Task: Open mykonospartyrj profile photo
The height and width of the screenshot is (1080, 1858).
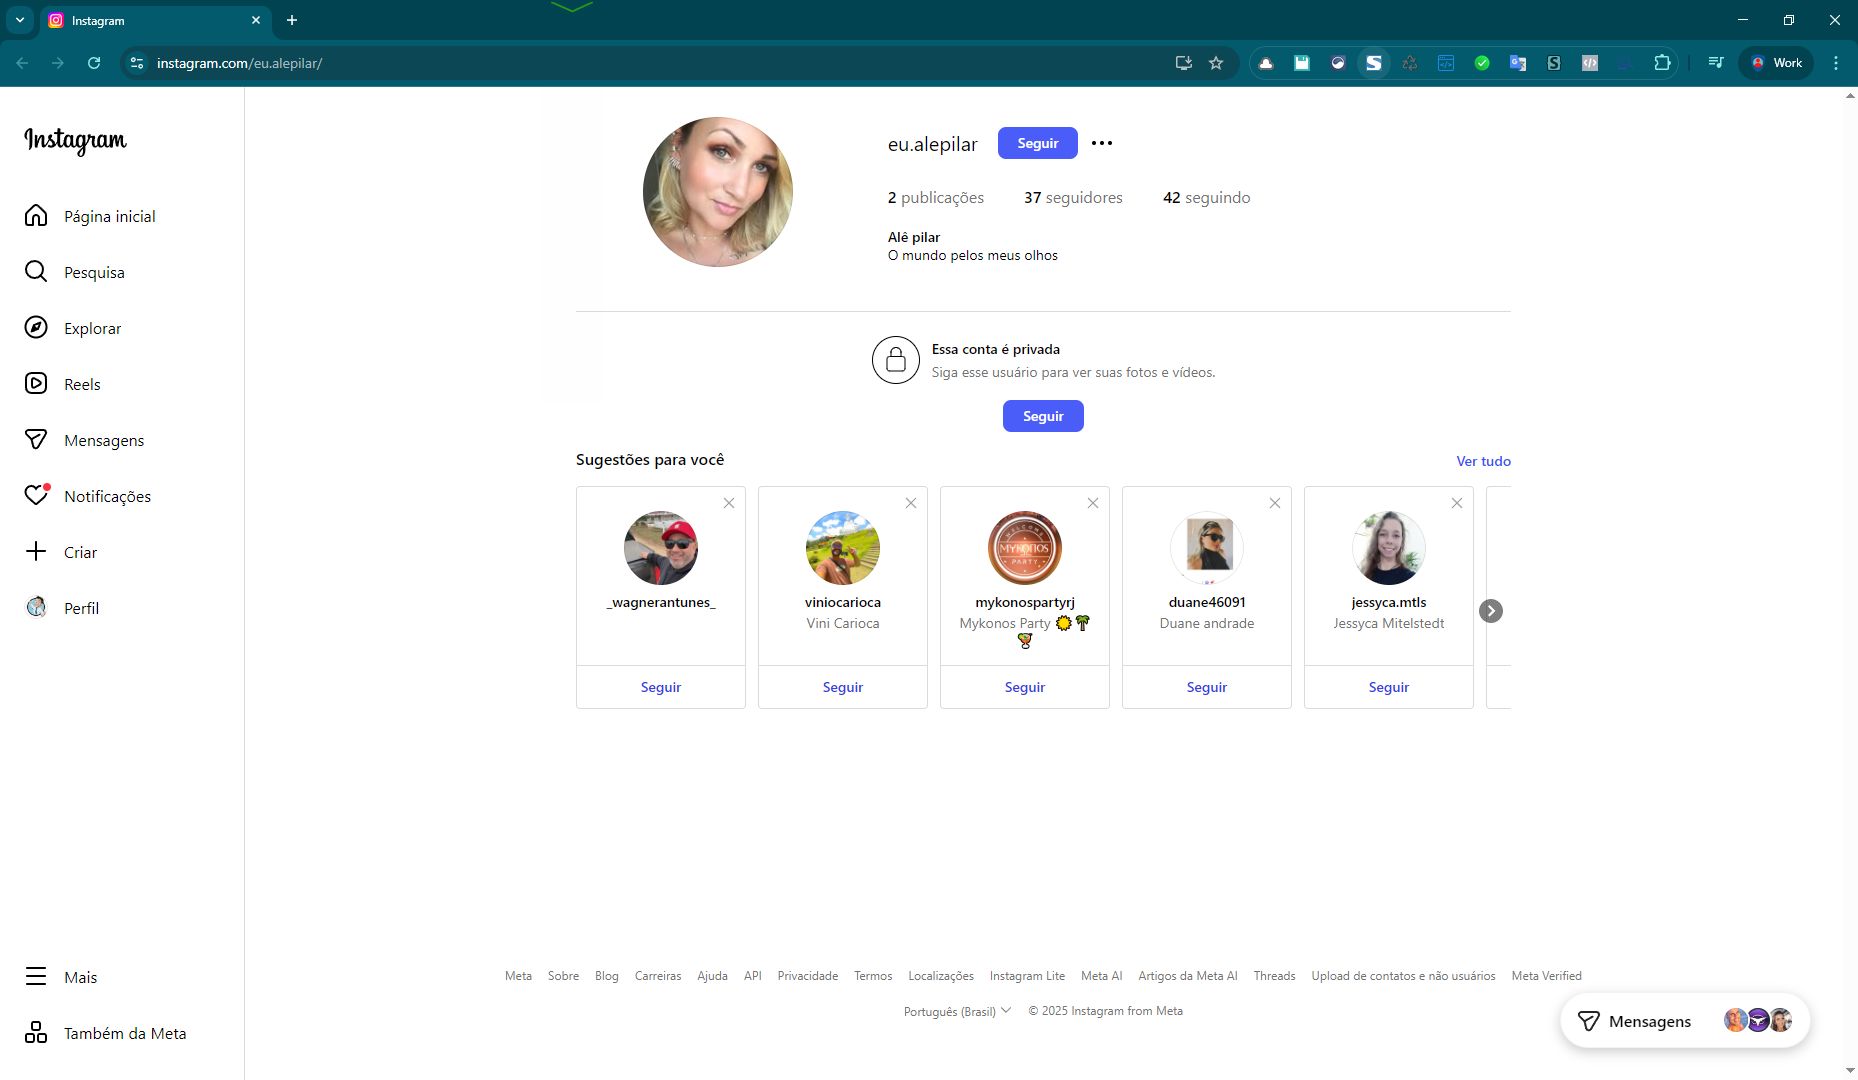Action: click(1025, 548)
